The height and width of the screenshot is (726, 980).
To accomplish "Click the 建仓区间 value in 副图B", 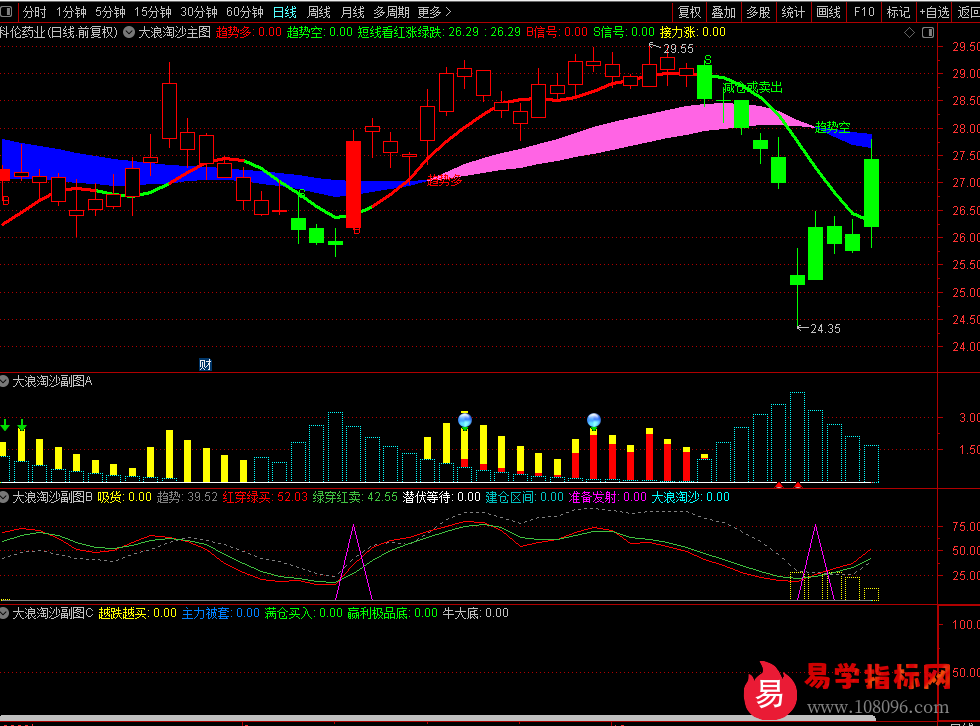I will click(524, 497).
